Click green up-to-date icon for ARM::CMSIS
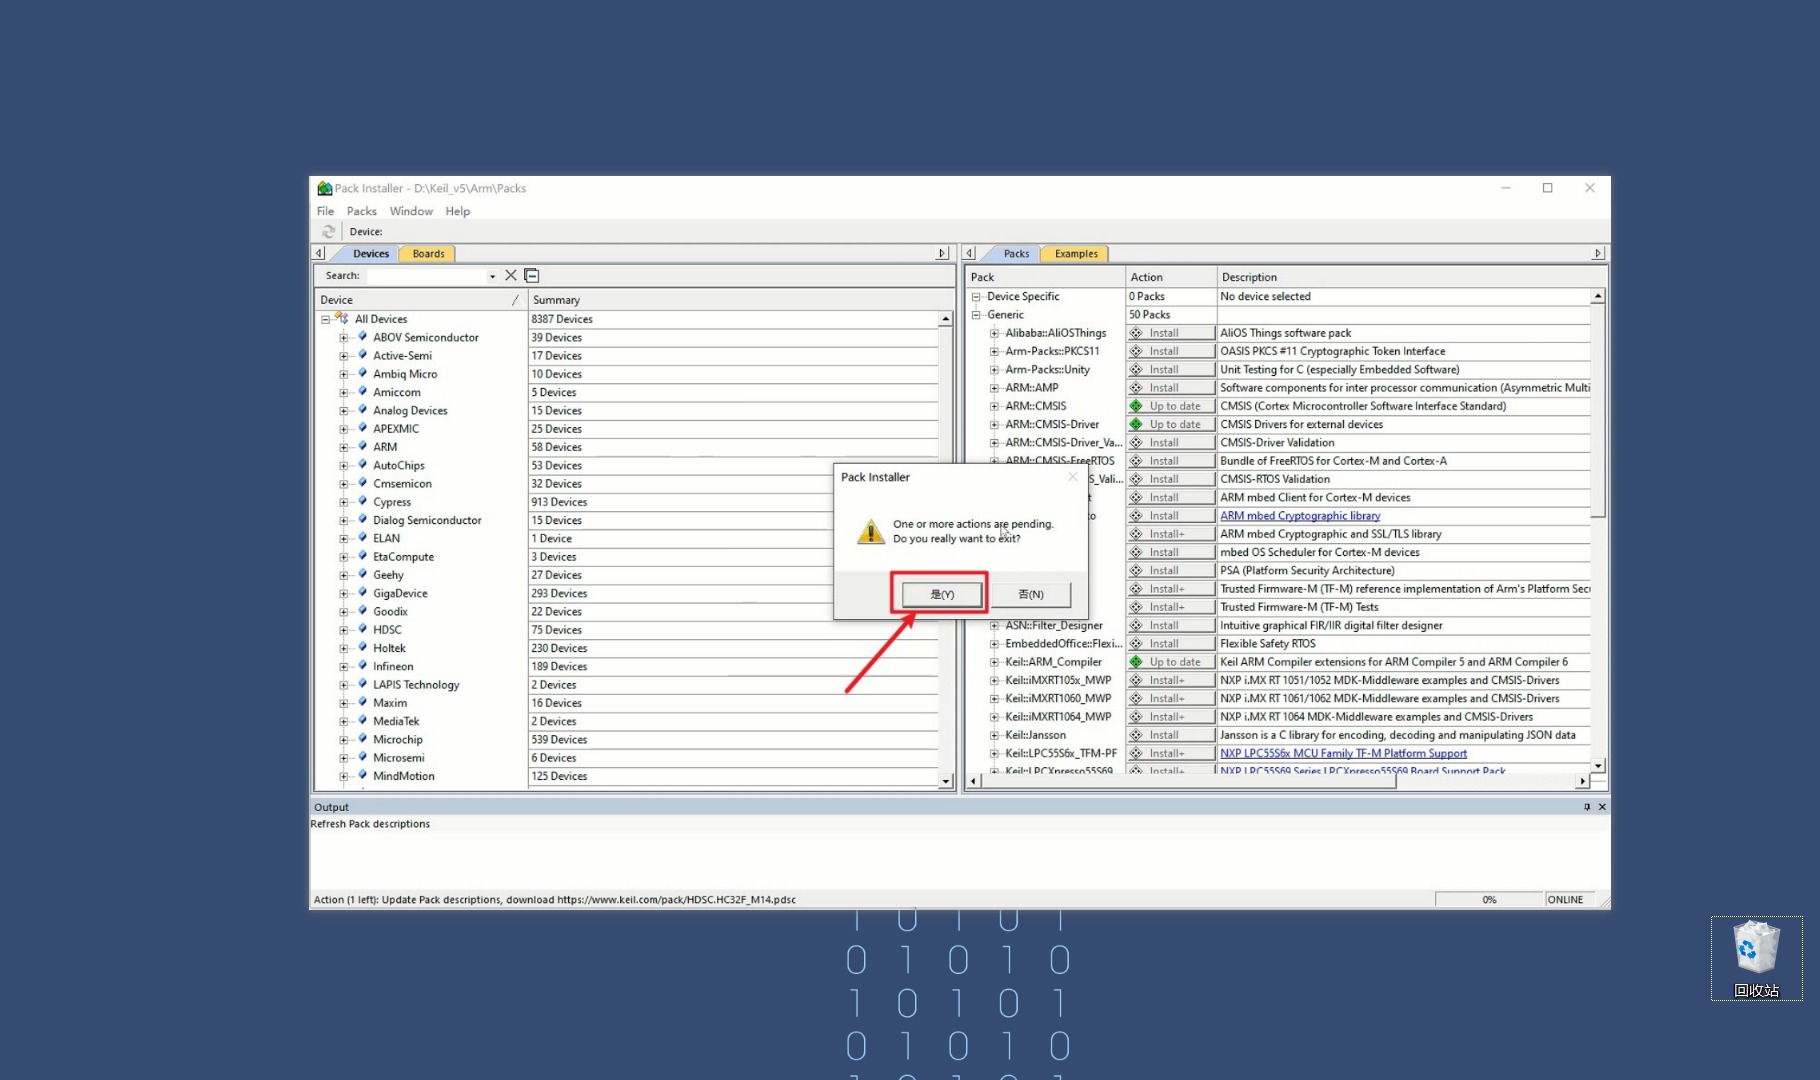Image resolution: width=1820 pixels, height=1080 pixels. pyautogui.click(x=1136, y=406)
